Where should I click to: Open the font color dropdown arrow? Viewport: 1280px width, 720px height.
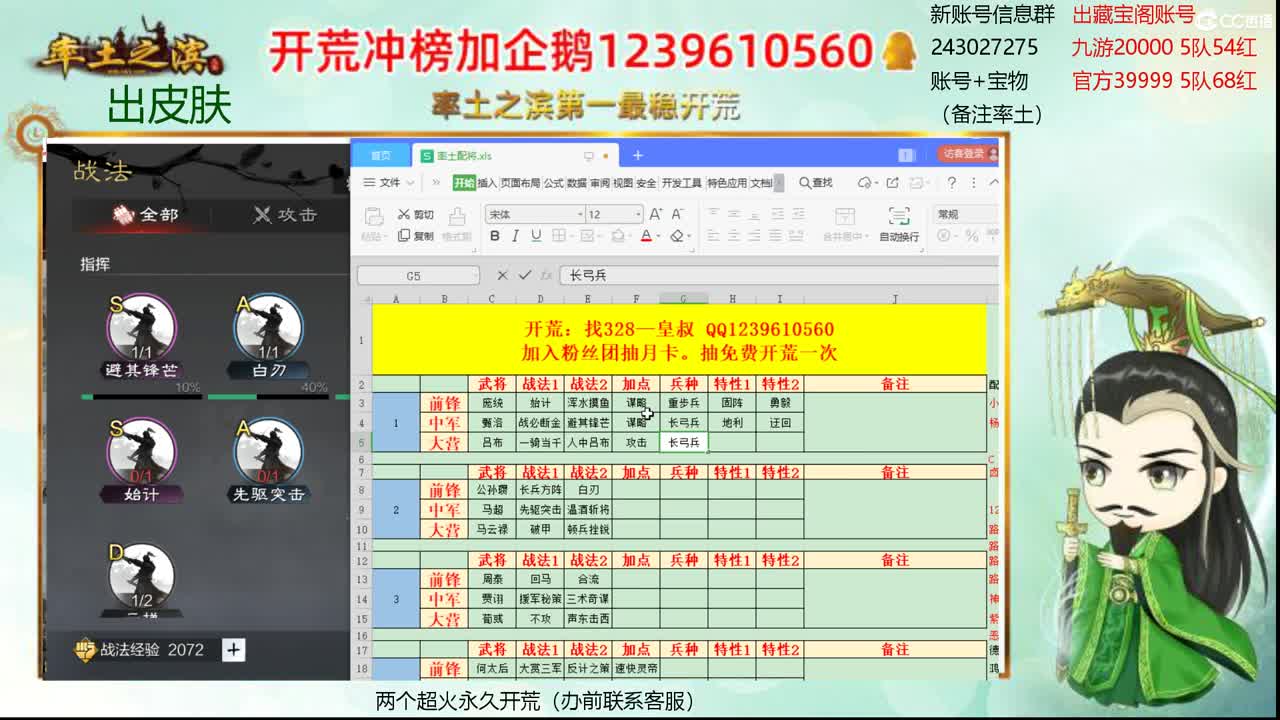[x=658, y=237]
